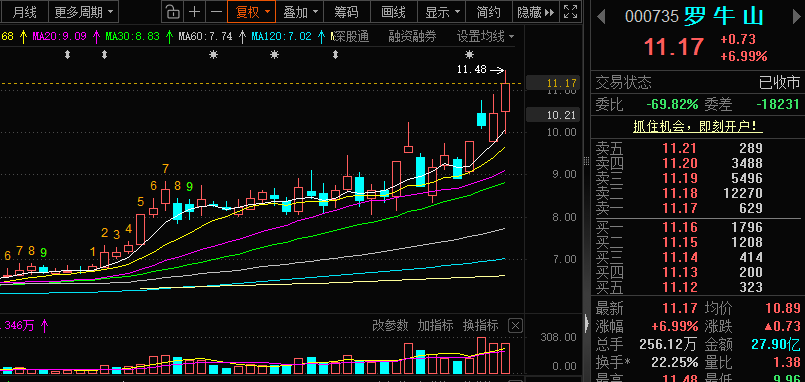Select the 买二 price 11.15
The width and height of the screenshot is (805, 382).
coord(679,242)
